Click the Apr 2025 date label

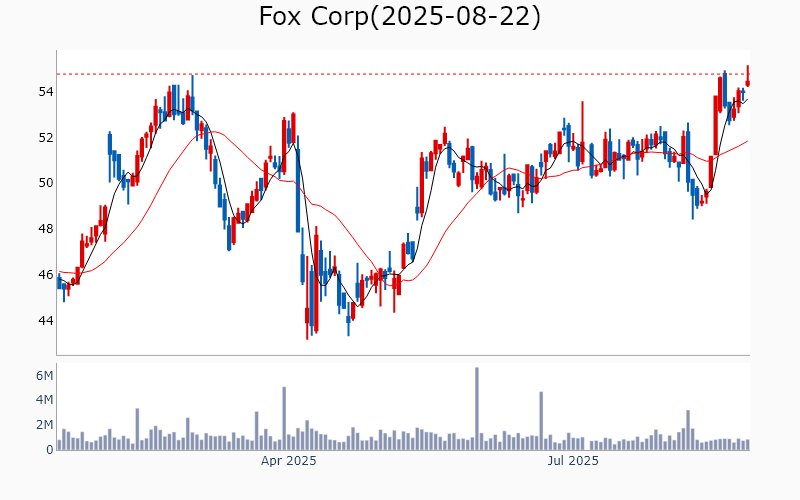tap(289, 462)
